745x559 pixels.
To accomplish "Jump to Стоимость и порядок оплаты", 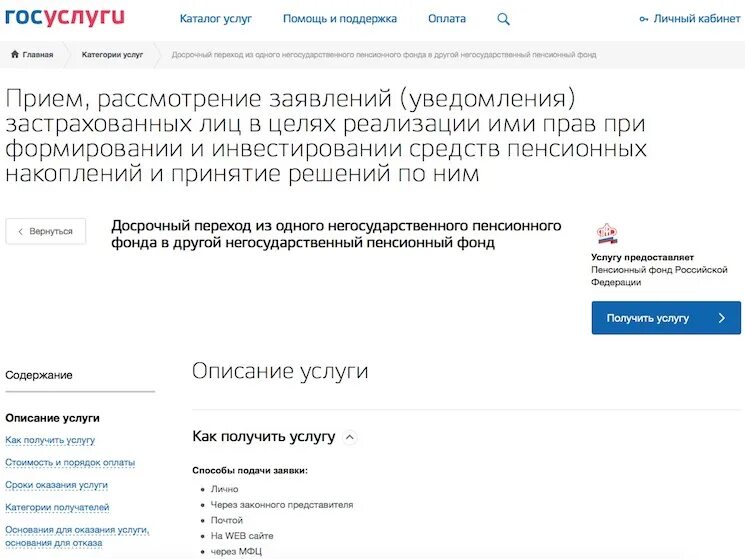I will click(x=70, y=463).
